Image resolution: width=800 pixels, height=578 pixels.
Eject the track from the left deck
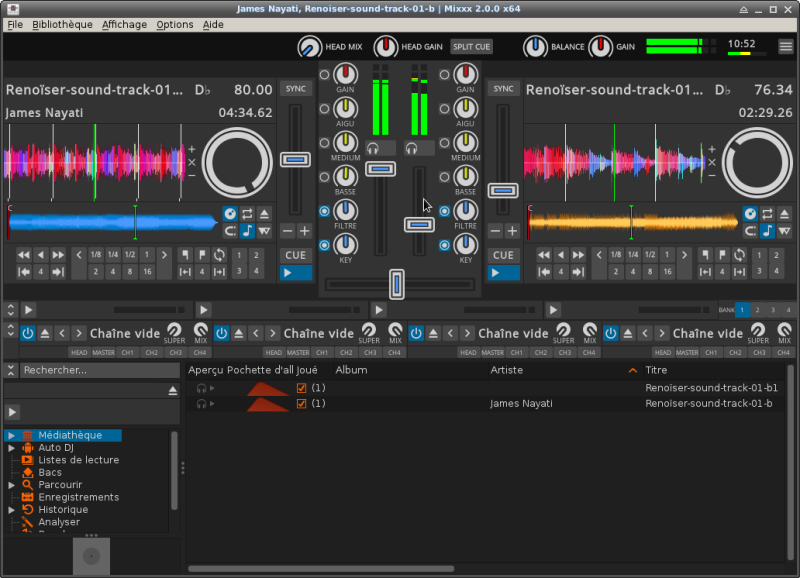[265, 213]
